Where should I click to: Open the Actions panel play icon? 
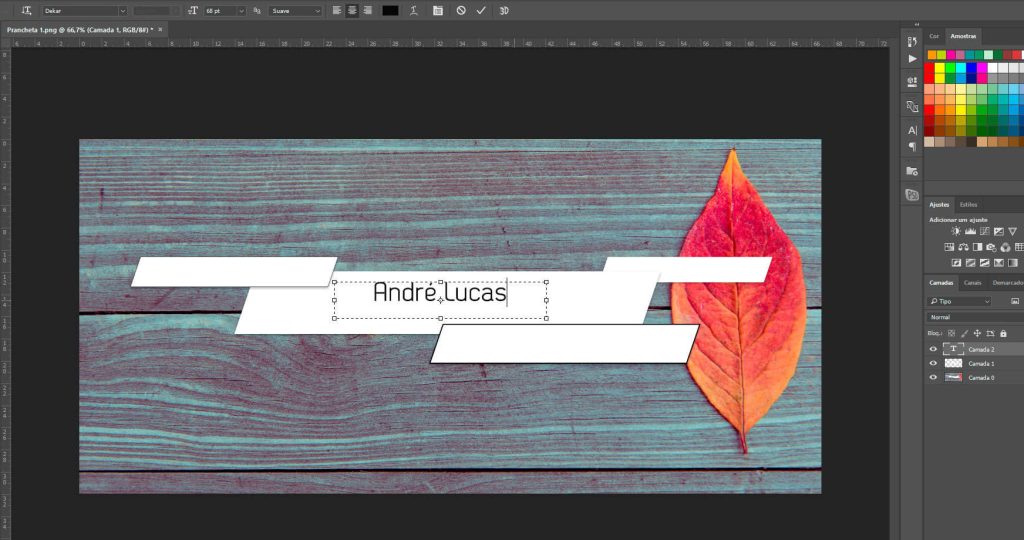pyautogui.click(x=912, y=58)
